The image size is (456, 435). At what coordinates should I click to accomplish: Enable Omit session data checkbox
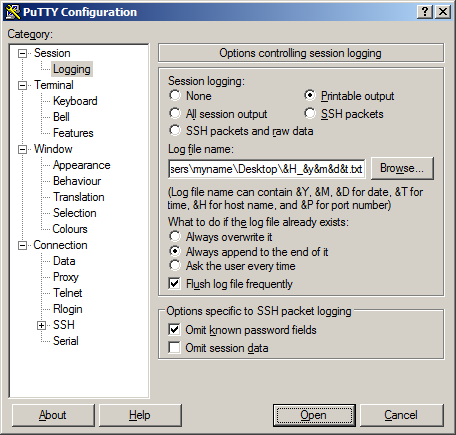174,348
